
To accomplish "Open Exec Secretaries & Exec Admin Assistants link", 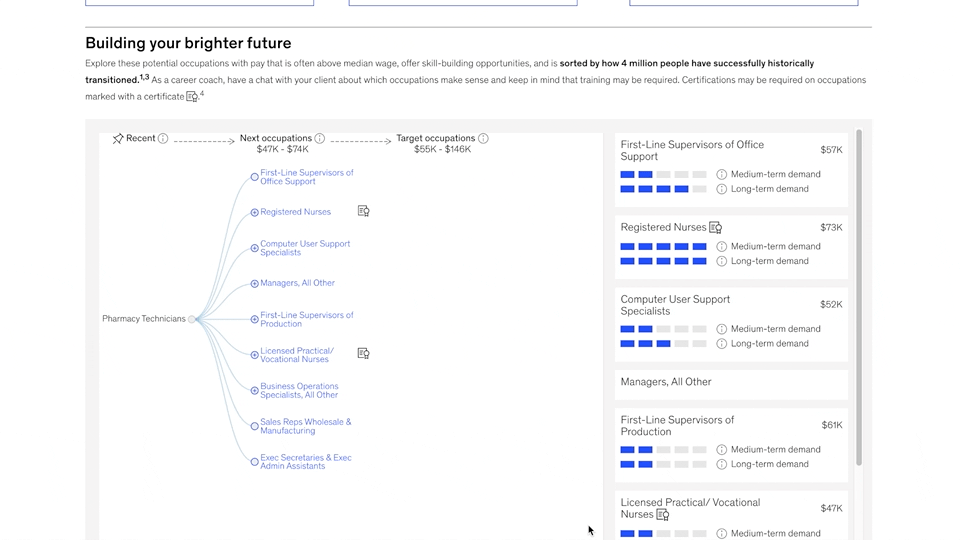I will pos(305,462).
